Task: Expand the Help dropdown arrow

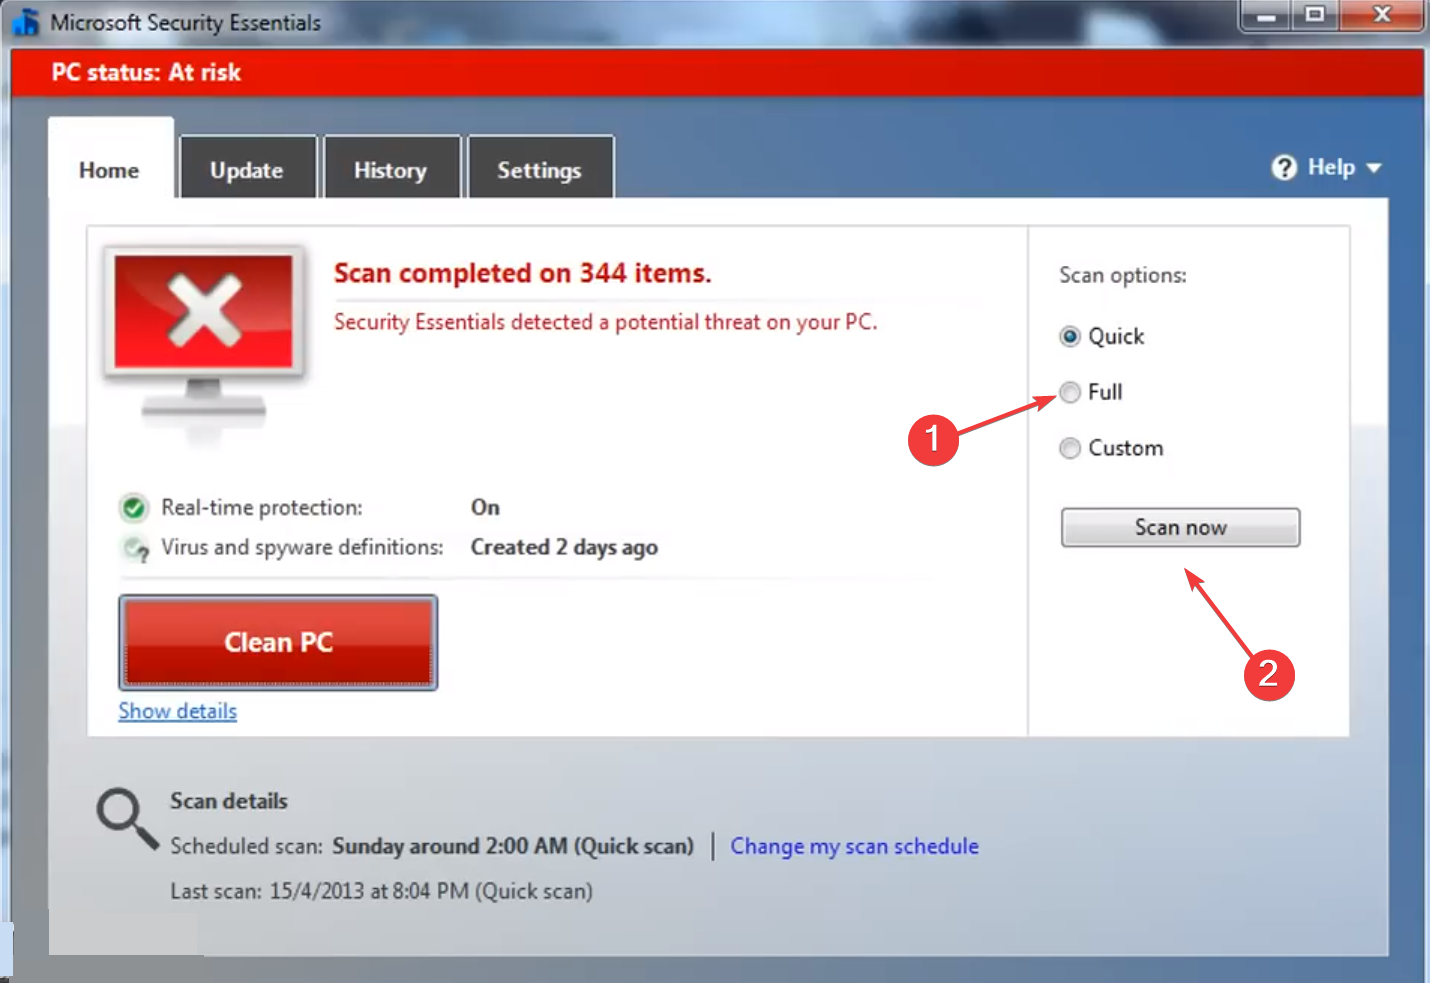Action: (1374, 168)
